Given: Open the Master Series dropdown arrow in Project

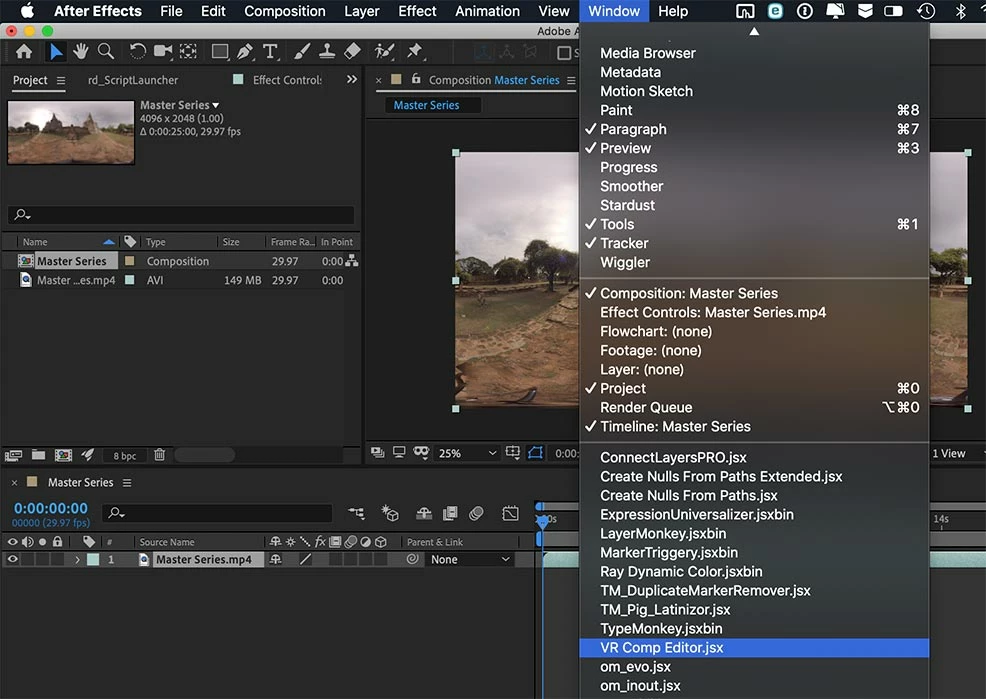Looking at the screenshot, I should click(x=216, y=105).
